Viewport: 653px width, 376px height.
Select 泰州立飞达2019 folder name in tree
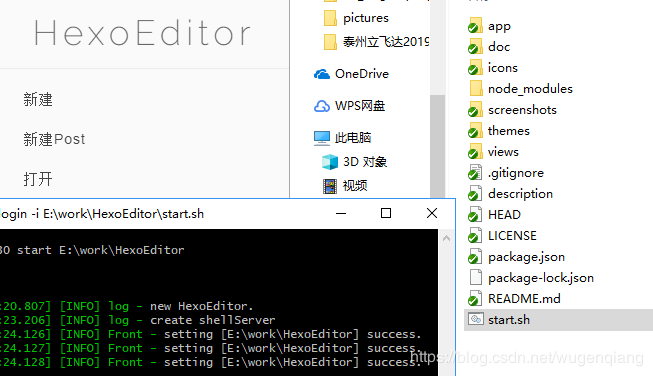[386, 42]
